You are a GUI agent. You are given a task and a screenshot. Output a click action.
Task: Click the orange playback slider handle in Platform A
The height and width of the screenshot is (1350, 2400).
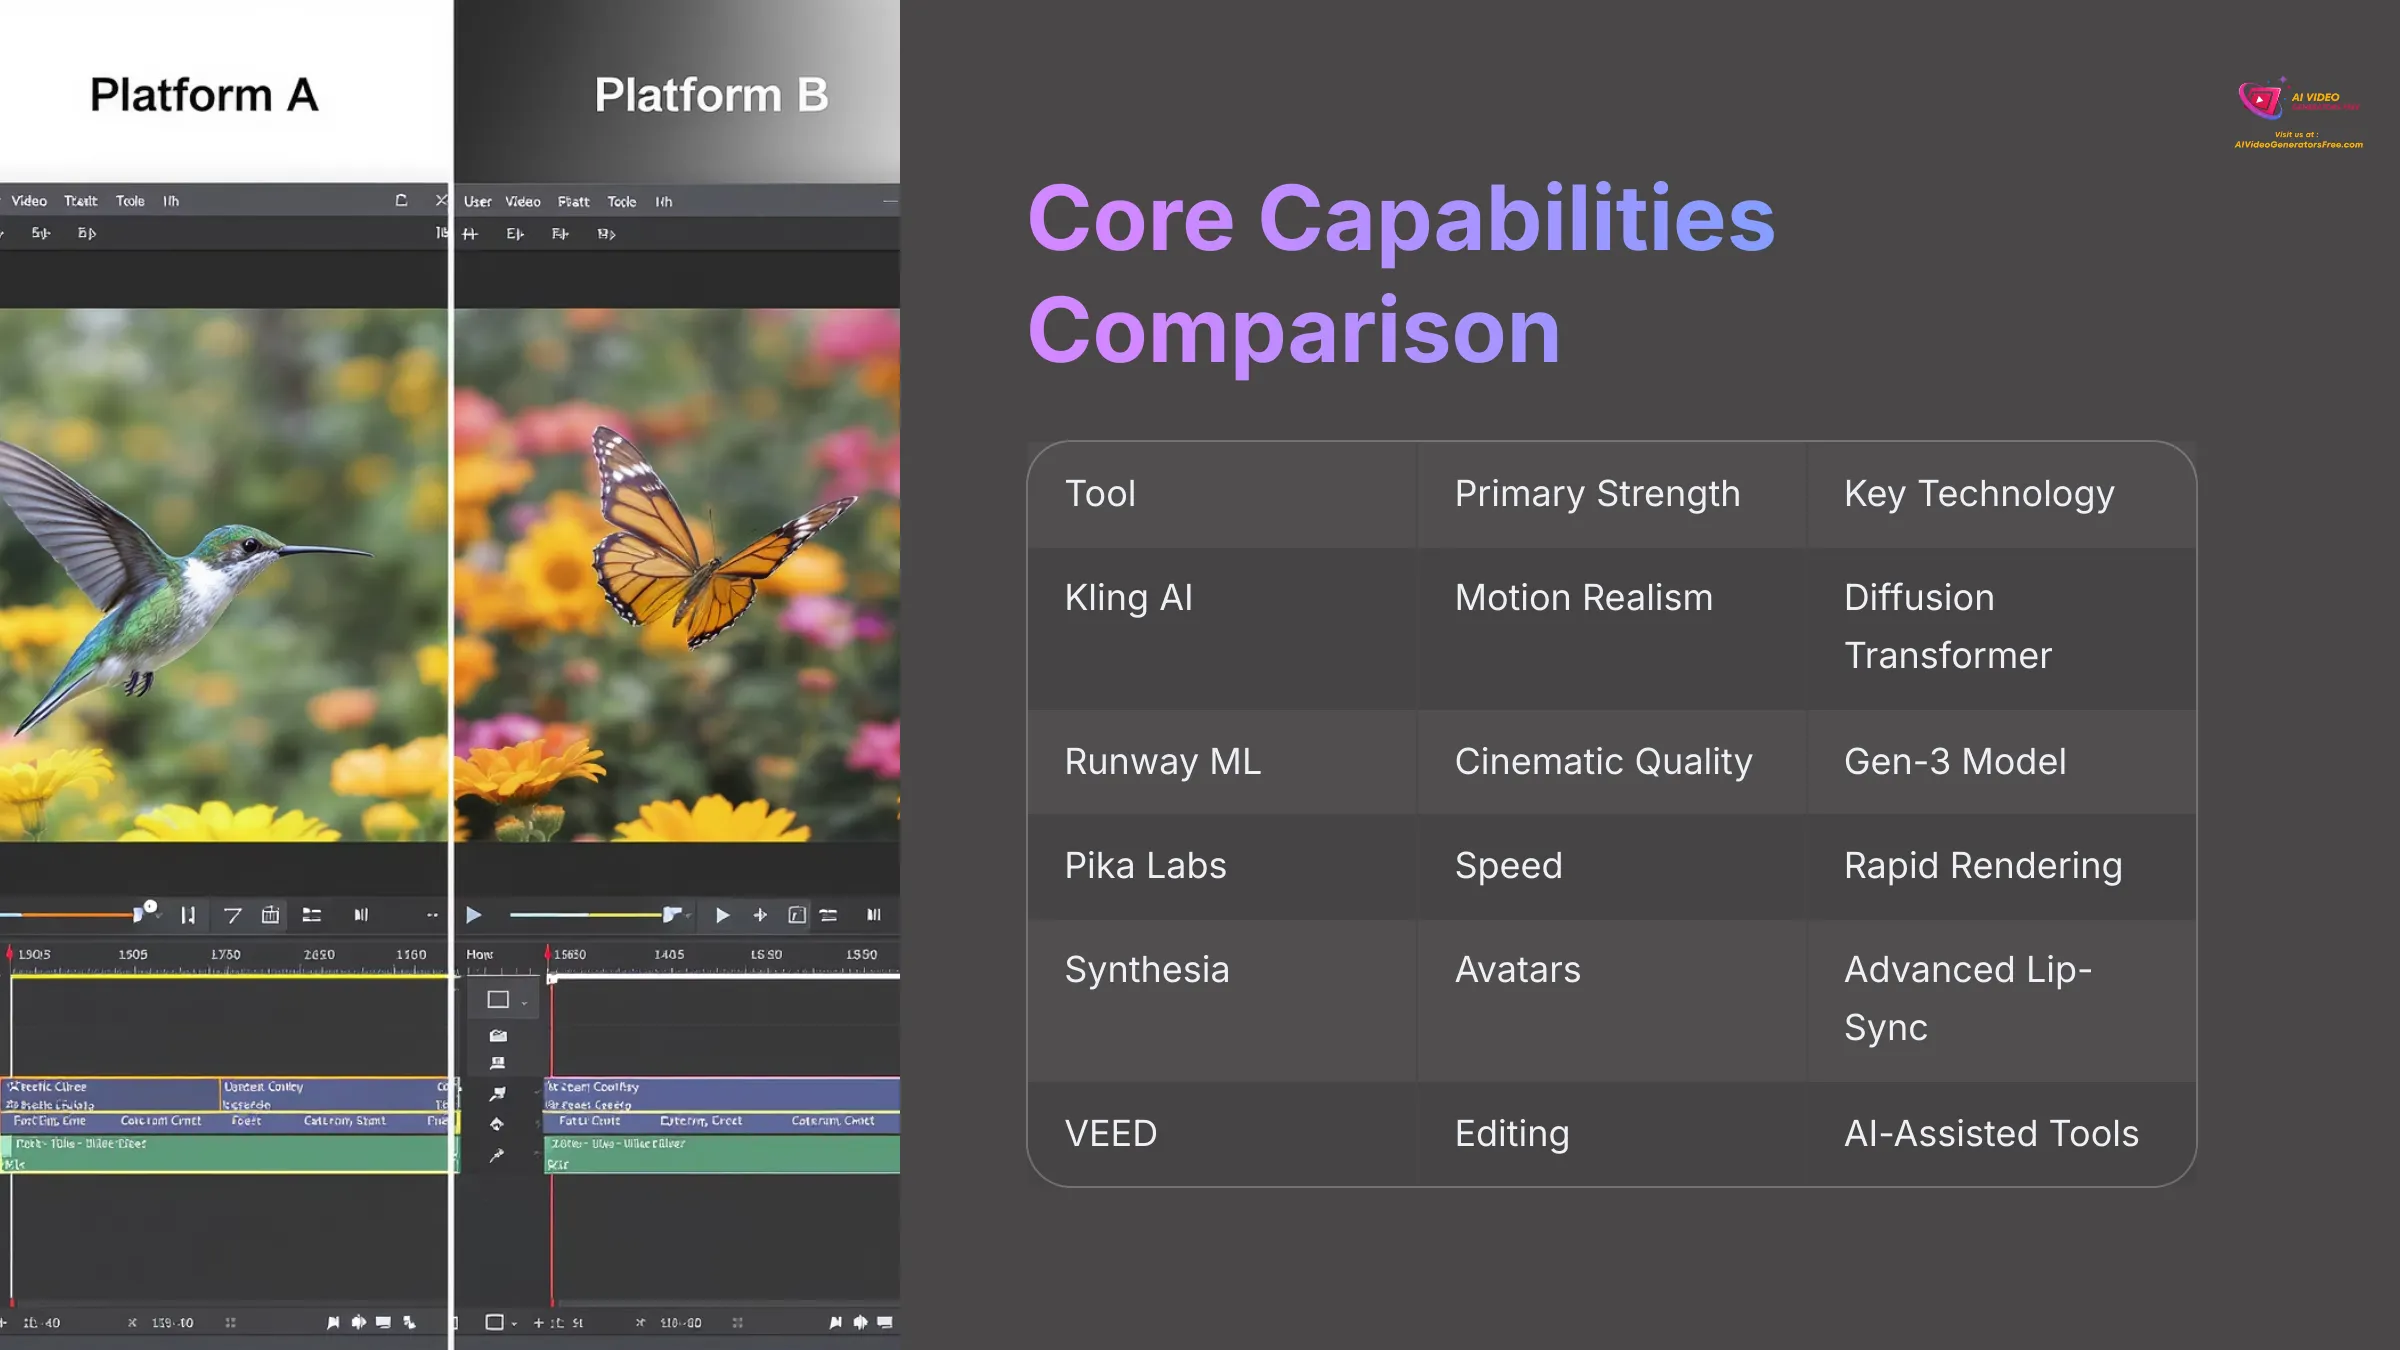[x=138, y=915]
